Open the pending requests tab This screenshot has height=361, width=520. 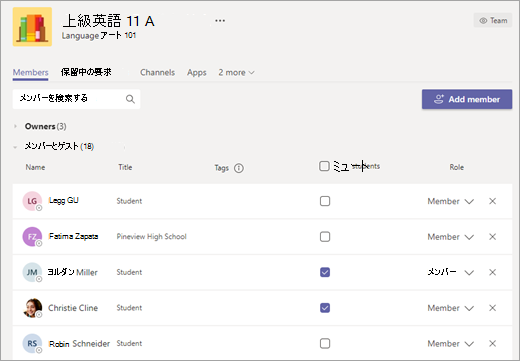pyautogui.click(x=86, y=72)
